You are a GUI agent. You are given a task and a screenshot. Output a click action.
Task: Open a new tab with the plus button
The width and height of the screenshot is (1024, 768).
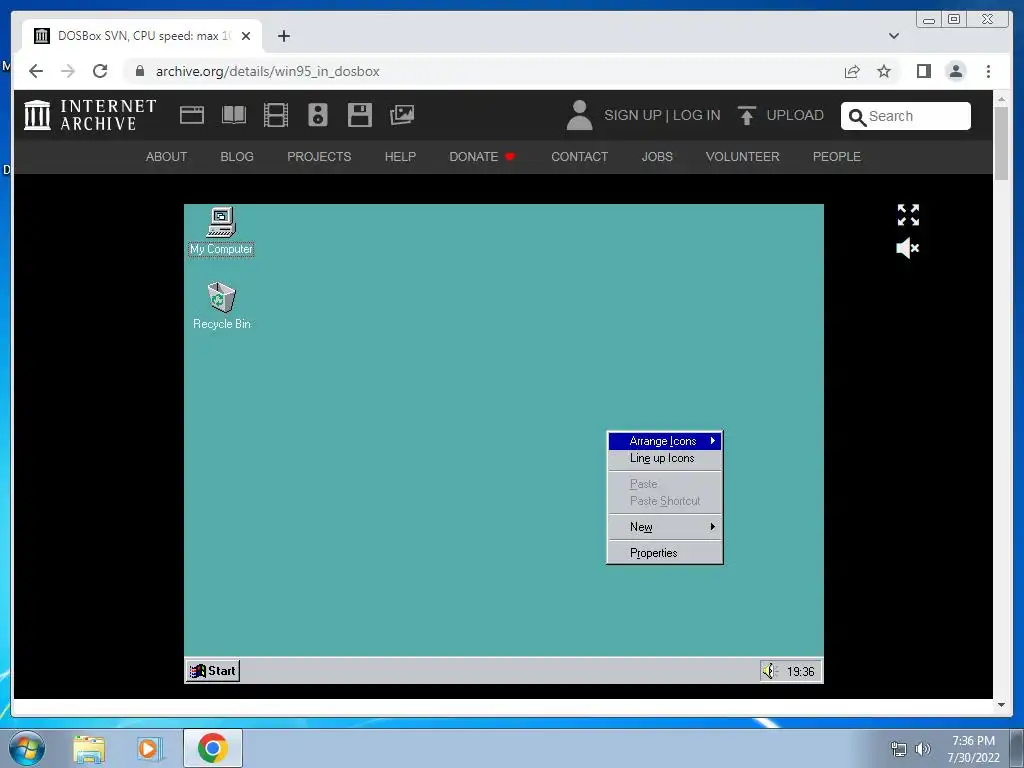tap(283, 36)
